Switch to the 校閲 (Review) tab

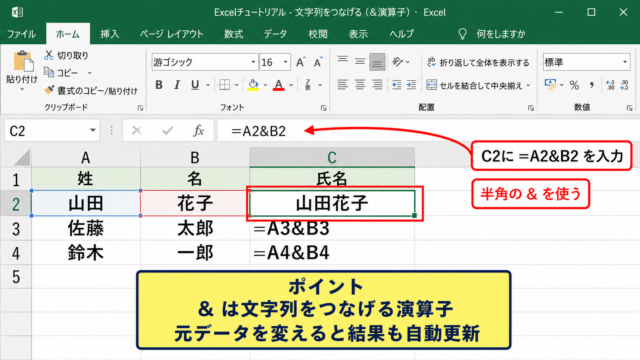point(318,34)
